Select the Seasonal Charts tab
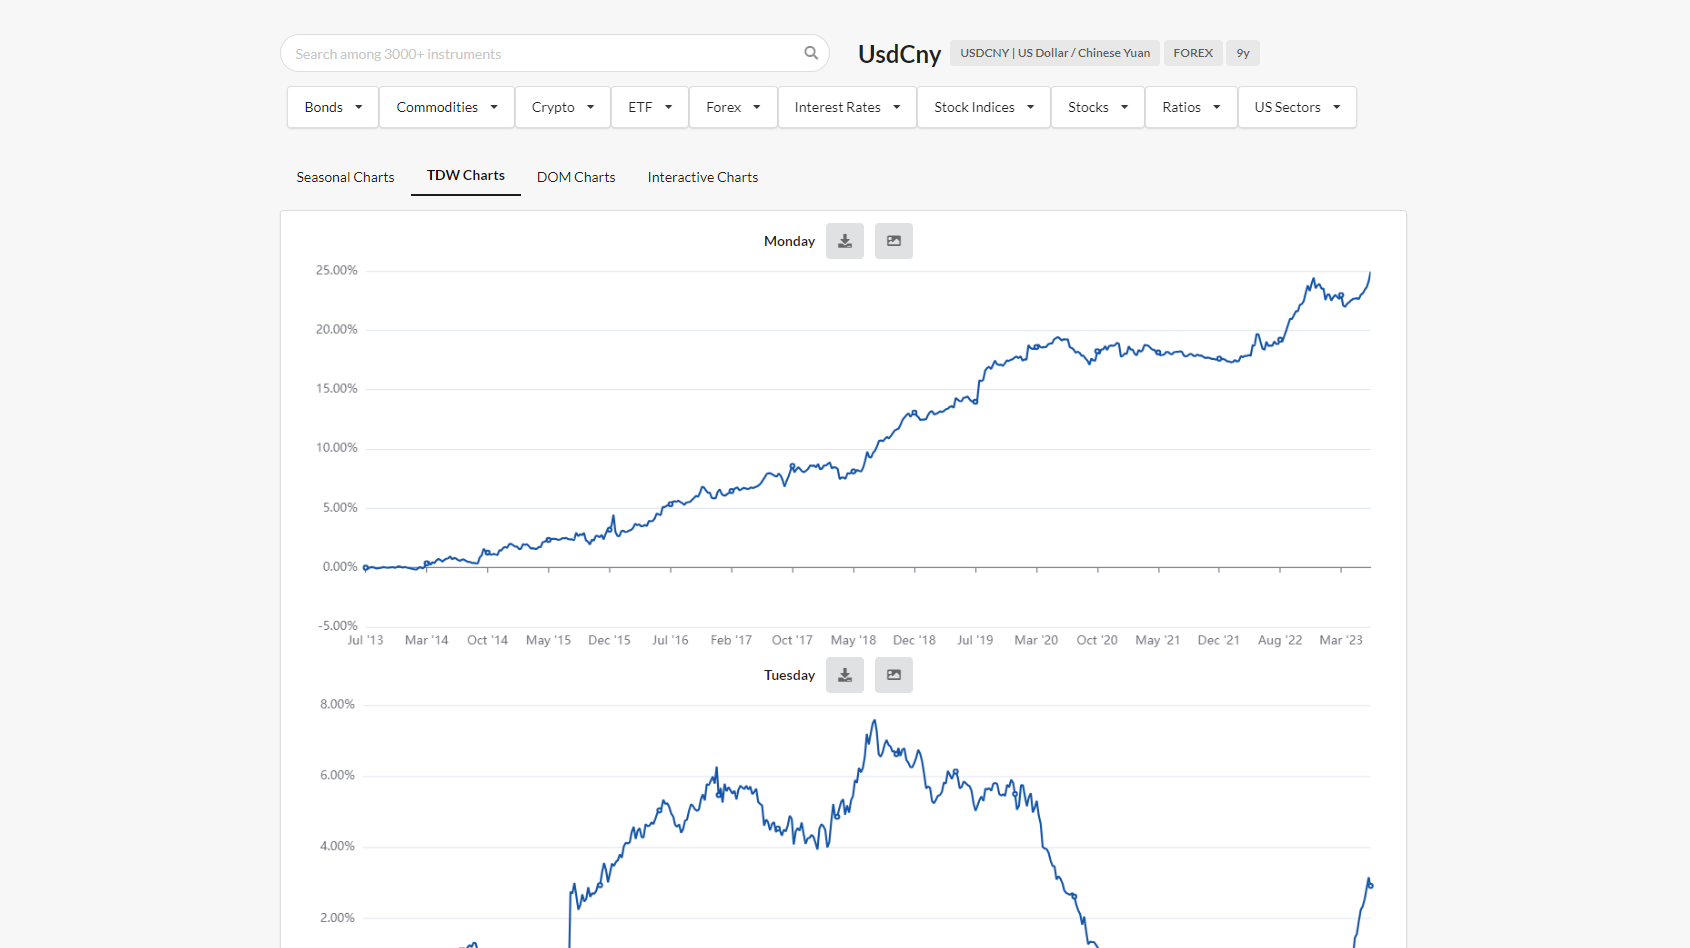The width and height of the screenshot is (1690, 948). click(344, 176)
